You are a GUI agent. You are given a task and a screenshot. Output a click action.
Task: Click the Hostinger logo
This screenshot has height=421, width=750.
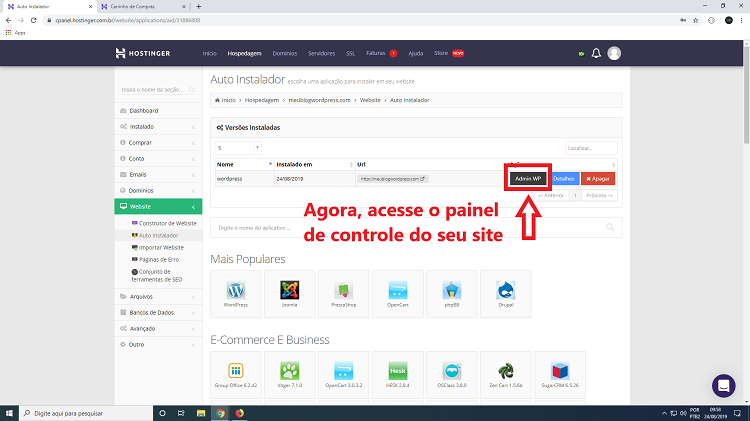coord(143,53)
